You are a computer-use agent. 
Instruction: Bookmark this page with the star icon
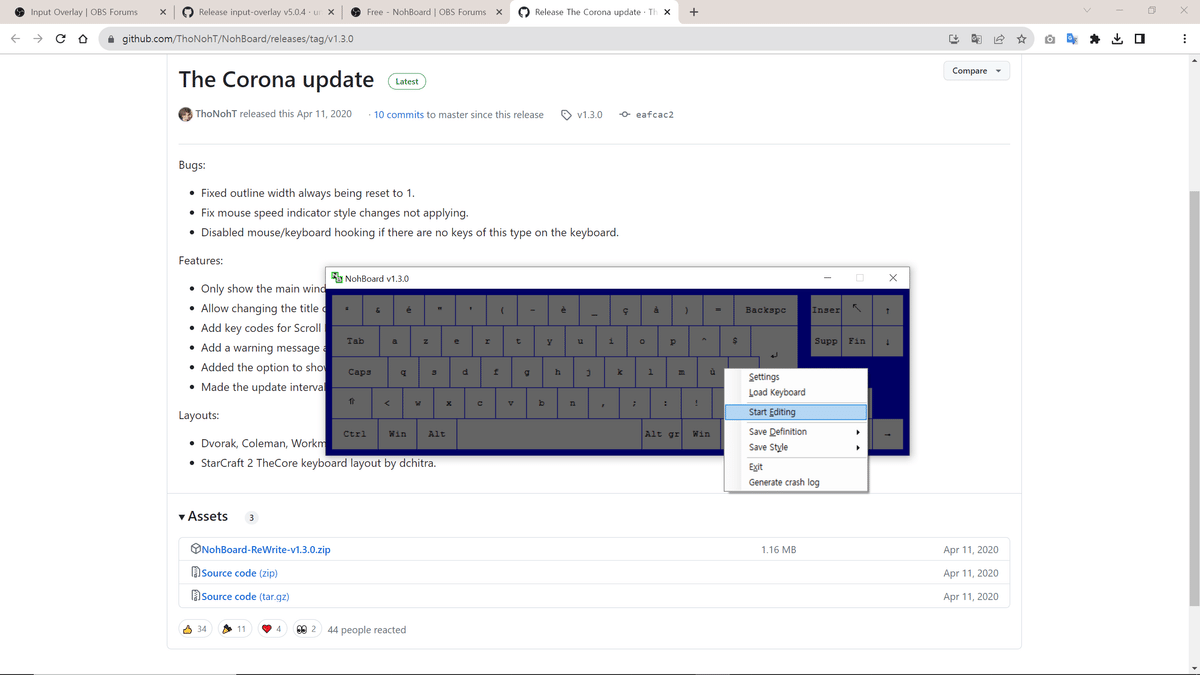pyautogui.click(x=1021, y=39)
